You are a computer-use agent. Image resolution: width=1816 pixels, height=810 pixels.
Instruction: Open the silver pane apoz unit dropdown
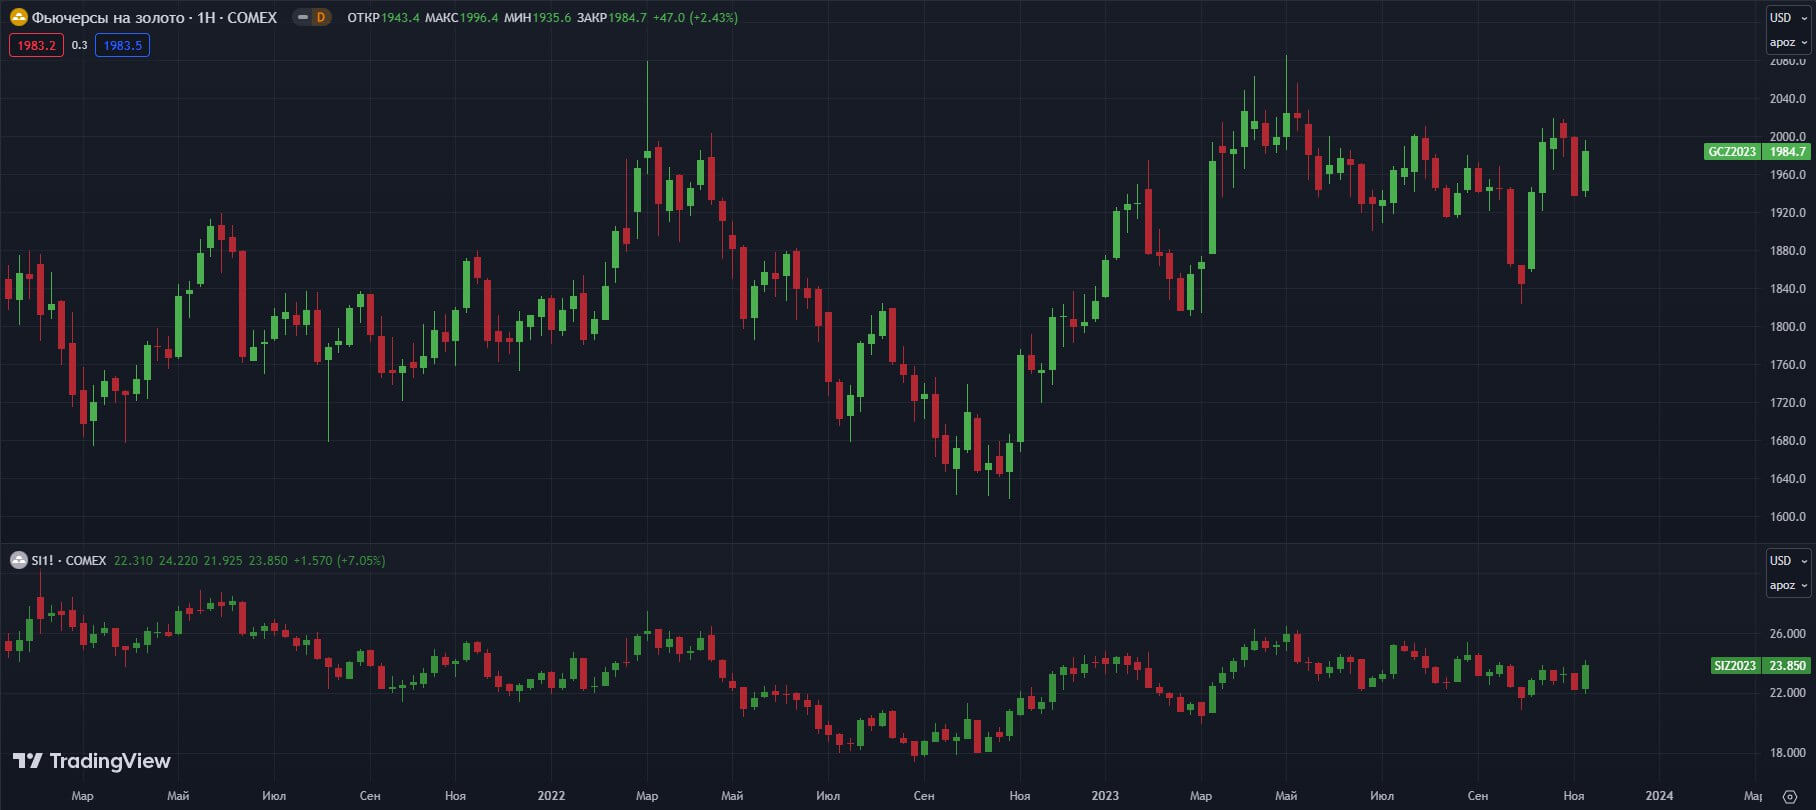tap(1789, 585)
